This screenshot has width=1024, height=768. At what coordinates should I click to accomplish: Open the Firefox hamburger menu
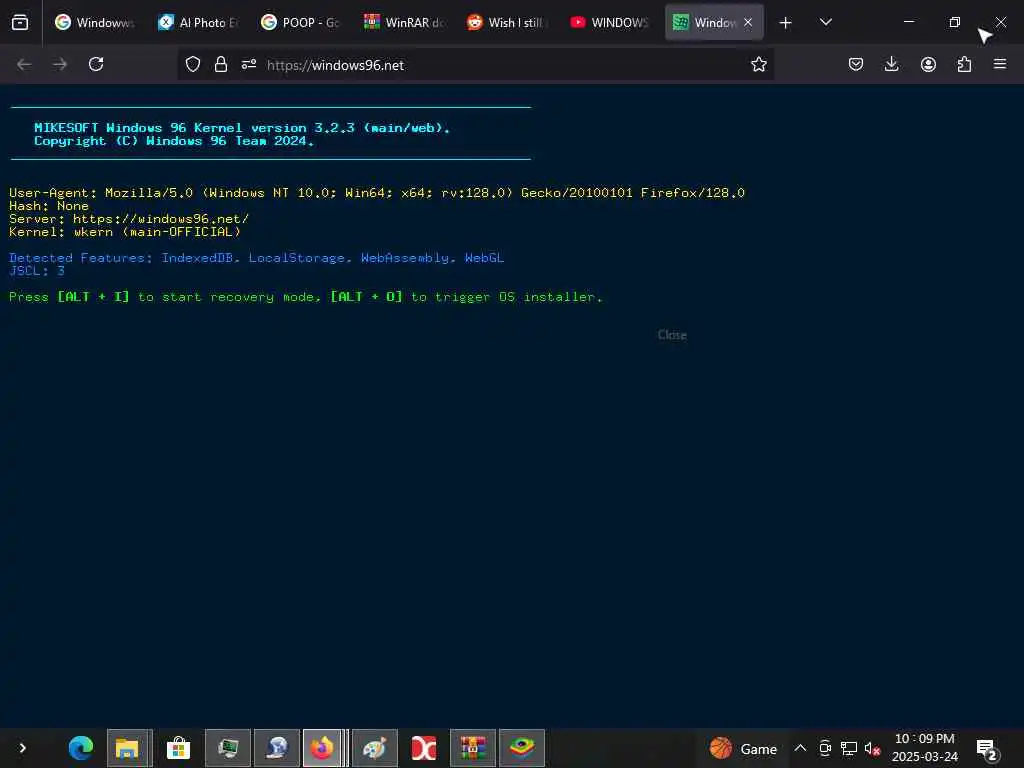pyautogui.click(x=1000, y=64)
